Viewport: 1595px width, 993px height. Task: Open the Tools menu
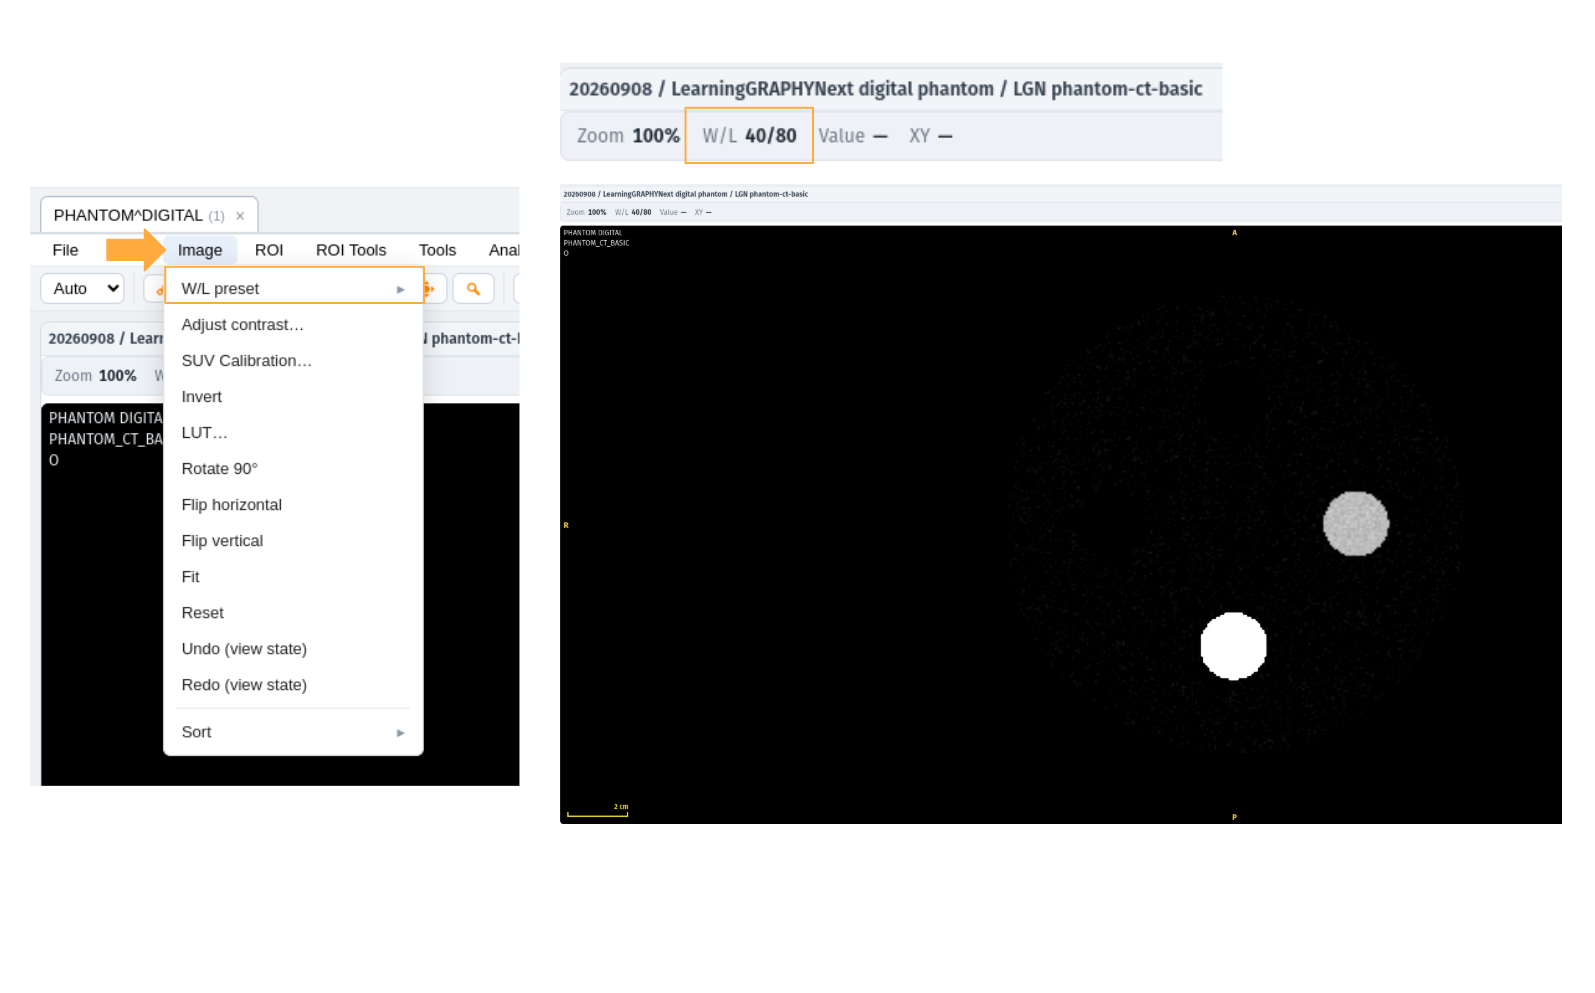point(437,250)
